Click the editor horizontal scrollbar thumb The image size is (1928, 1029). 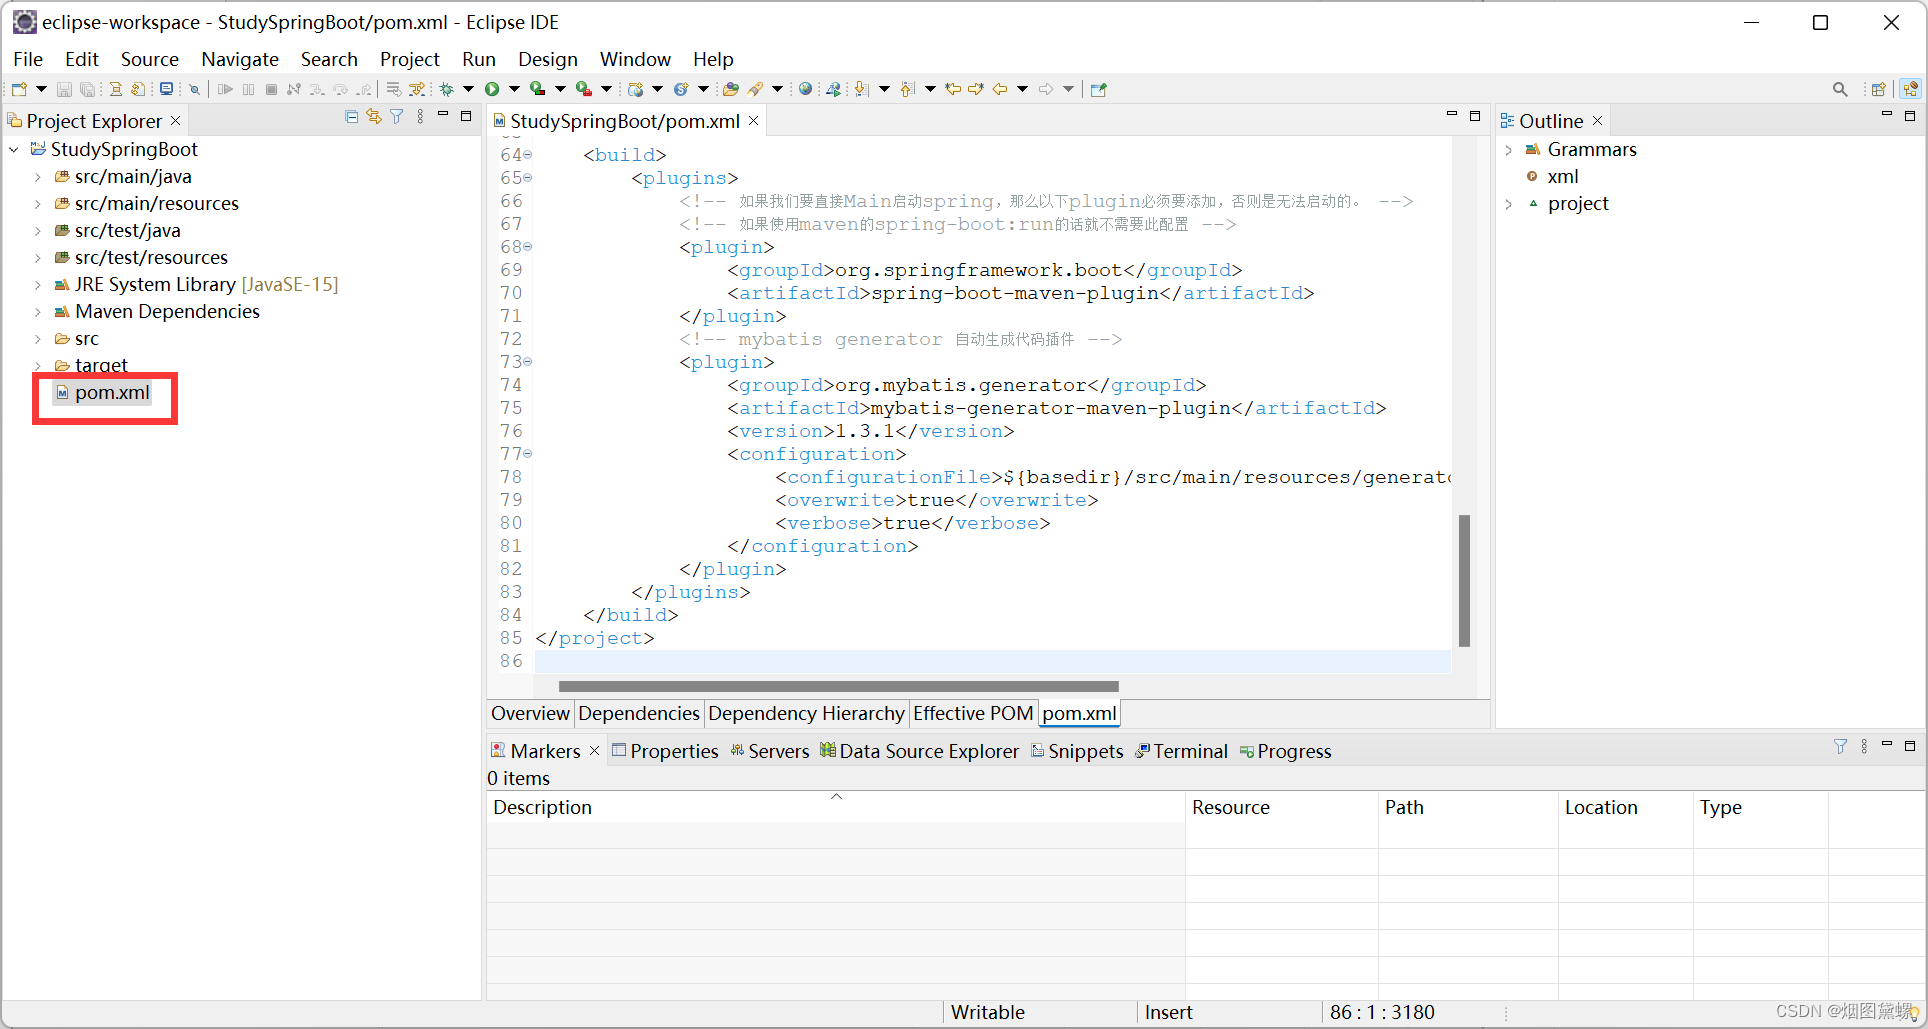coord(838,686)
